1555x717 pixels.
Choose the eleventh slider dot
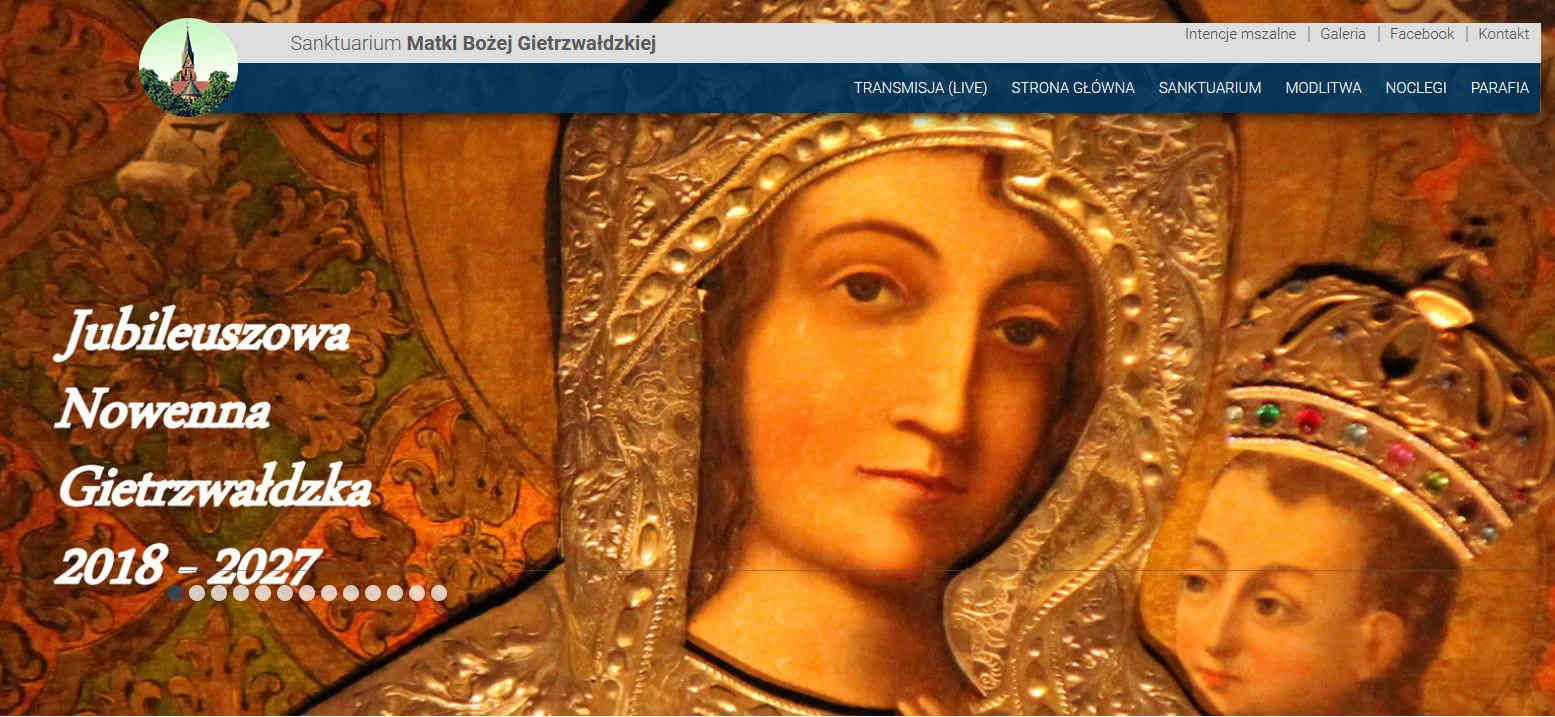pyautogui.click(x=395, y=593)
